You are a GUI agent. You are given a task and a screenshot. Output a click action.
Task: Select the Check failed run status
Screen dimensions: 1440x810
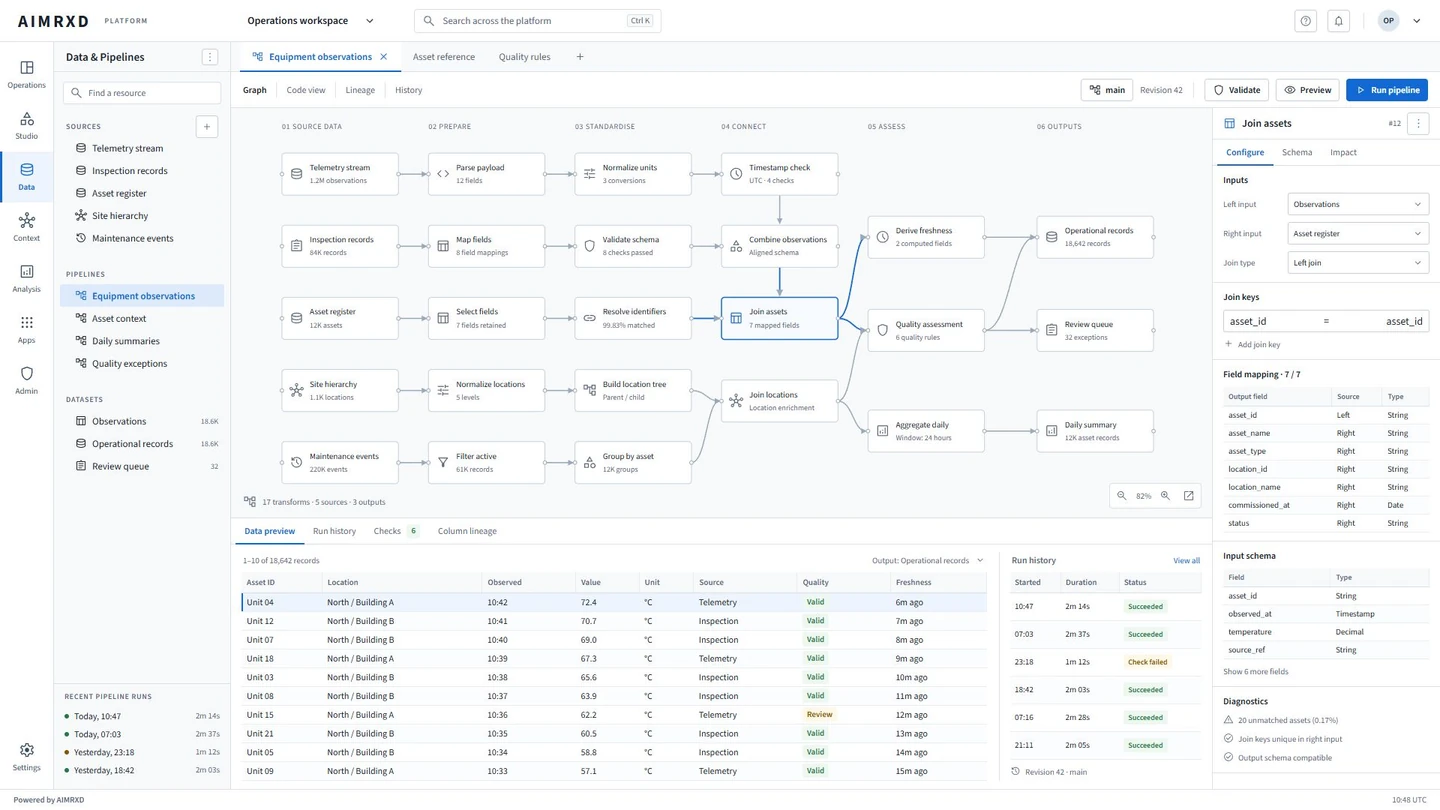click(1147, 662)
